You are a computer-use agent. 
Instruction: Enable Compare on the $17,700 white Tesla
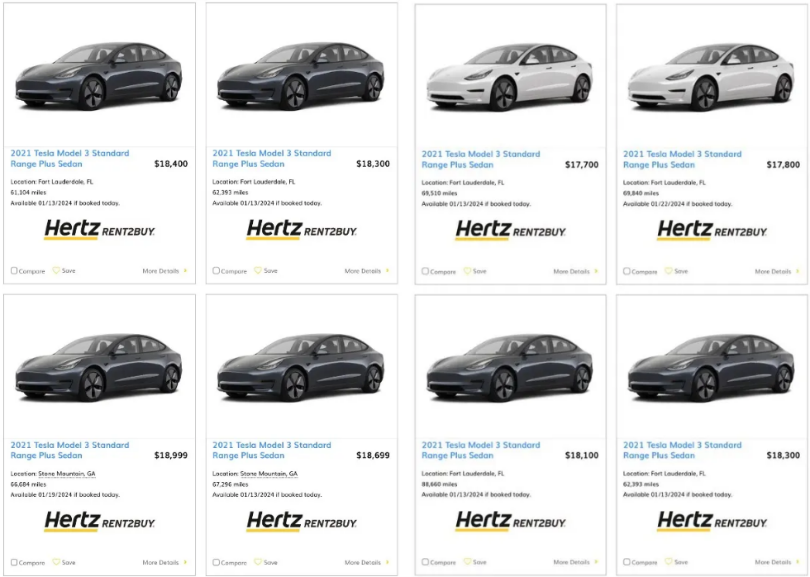click(x=425, y=271)
